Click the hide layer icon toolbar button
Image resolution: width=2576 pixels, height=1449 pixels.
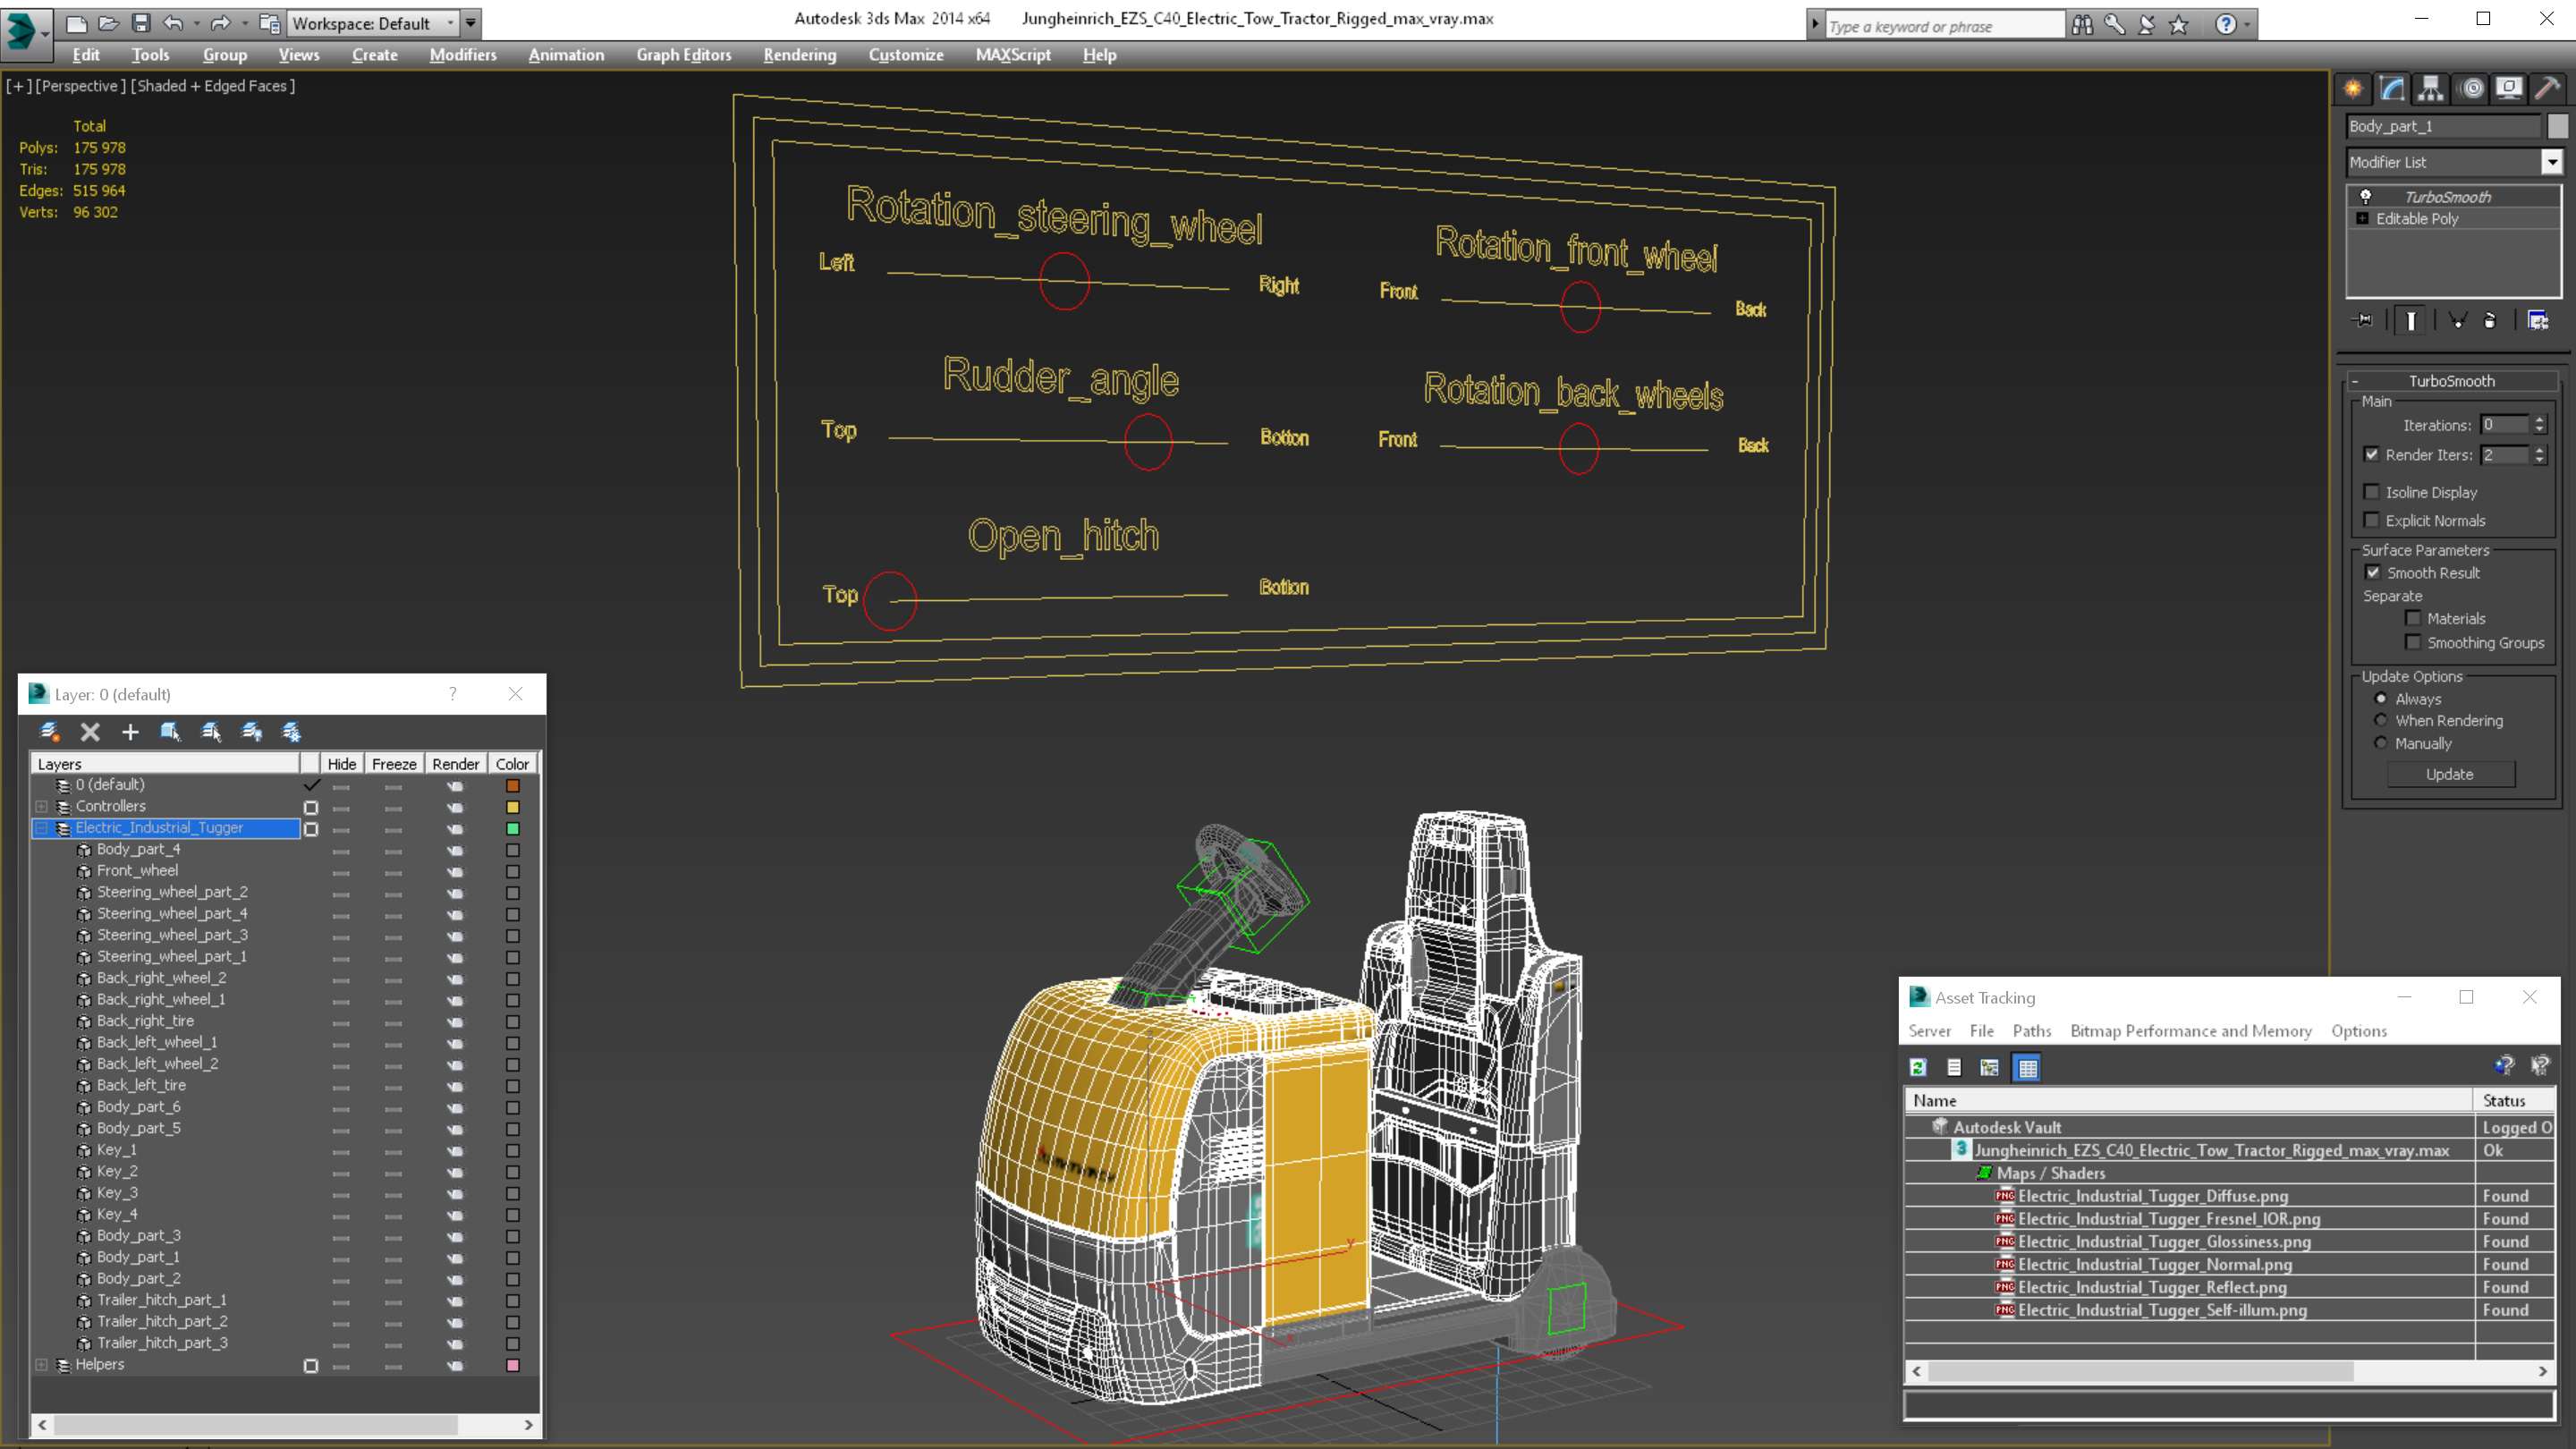pyautogui.click(x=255, y=731)
